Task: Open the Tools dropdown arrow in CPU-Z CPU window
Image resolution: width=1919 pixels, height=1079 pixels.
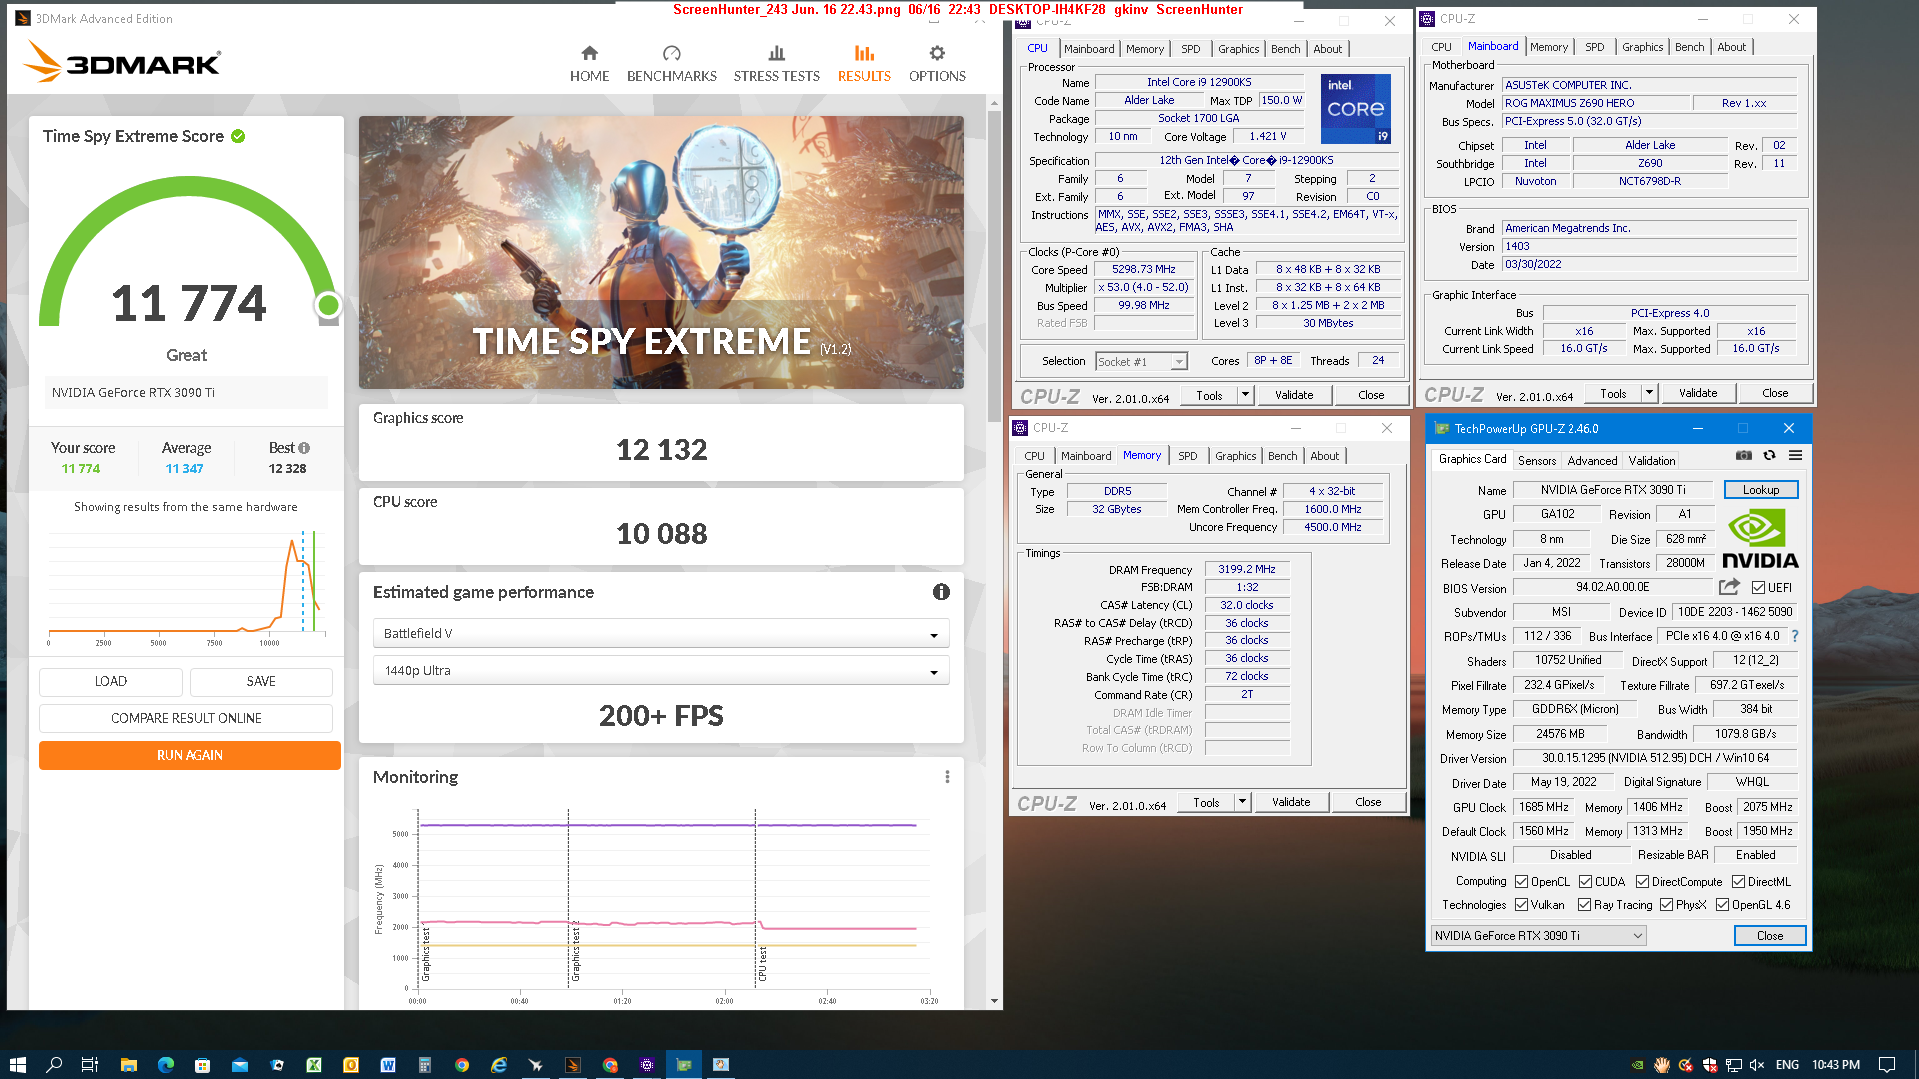Action: pos(1245,395)
